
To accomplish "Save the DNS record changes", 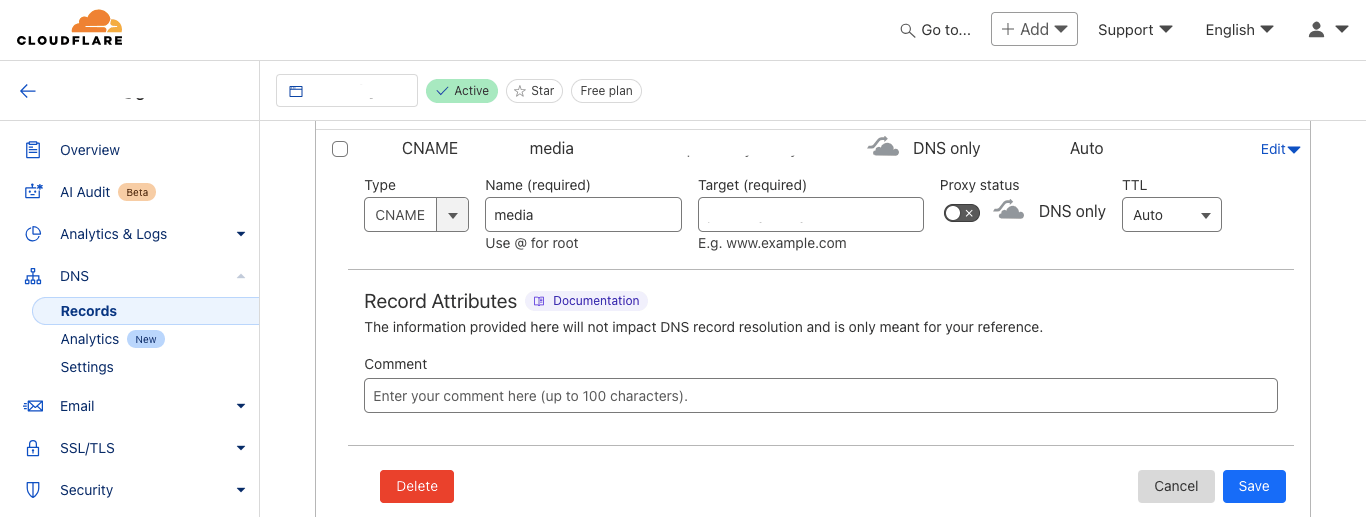I will coord(1253,486).
